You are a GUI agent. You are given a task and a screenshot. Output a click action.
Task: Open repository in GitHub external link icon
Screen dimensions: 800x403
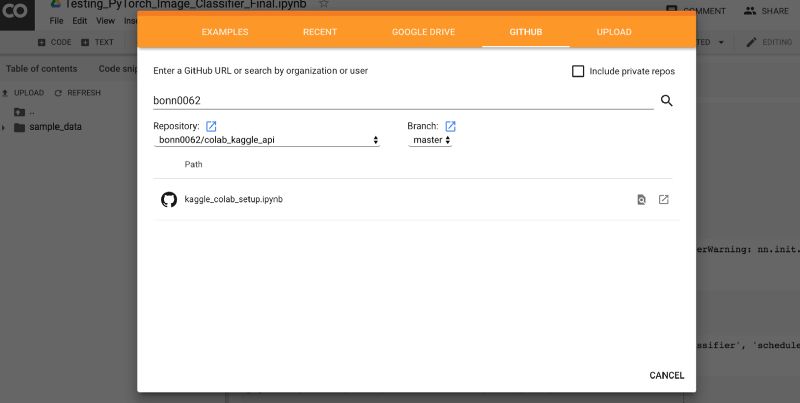click(x=211, y=126)
